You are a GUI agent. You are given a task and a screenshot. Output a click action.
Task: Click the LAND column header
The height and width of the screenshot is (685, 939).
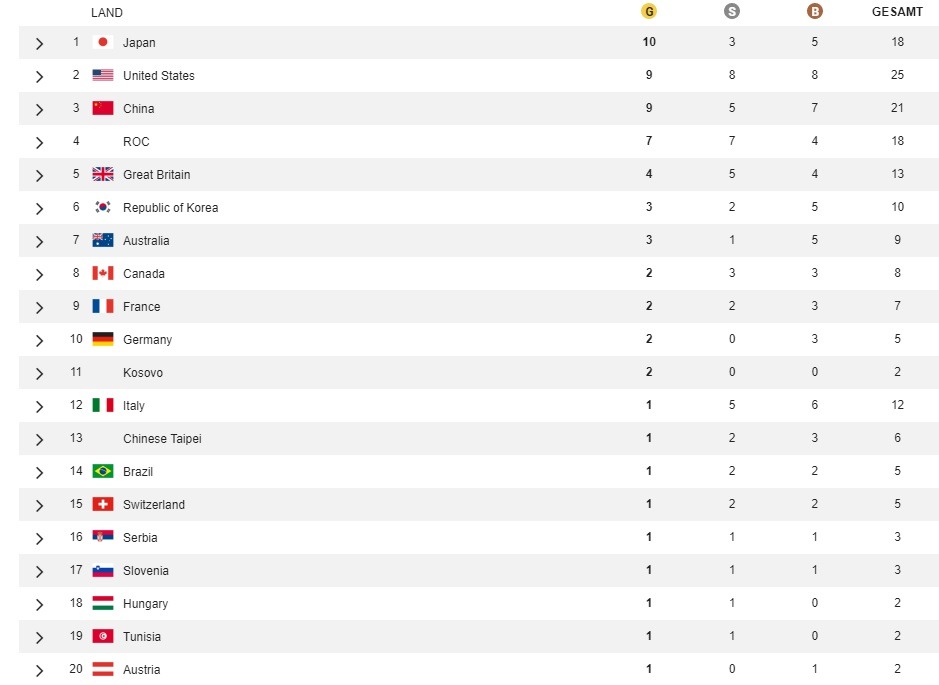(107, 13)
